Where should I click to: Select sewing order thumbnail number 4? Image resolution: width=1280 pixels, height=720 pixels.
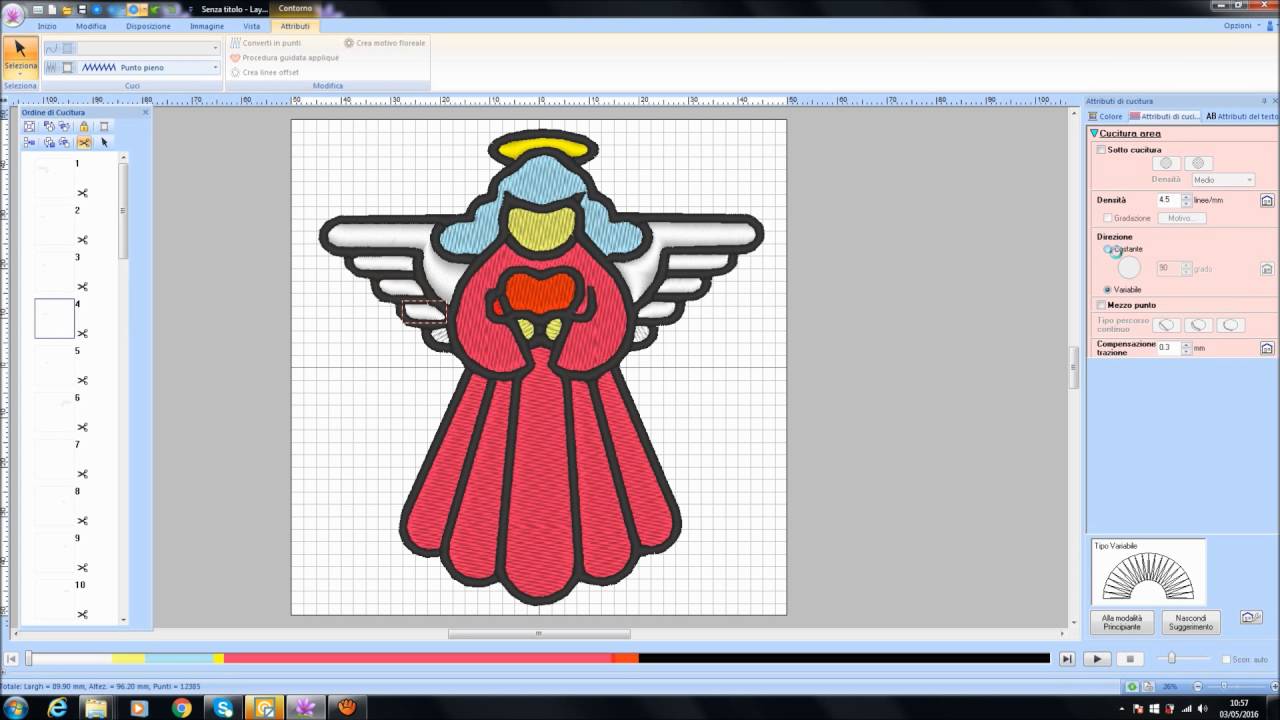click(54, 318)
